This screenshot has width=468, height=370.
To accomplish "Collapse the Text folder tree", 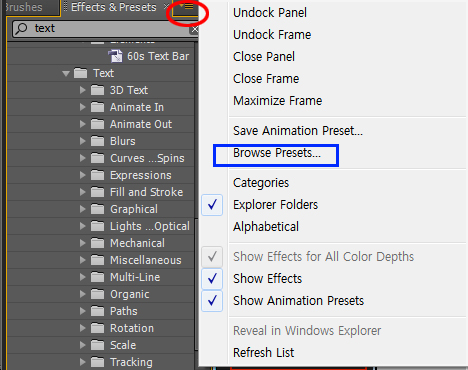I will point(66,73).
